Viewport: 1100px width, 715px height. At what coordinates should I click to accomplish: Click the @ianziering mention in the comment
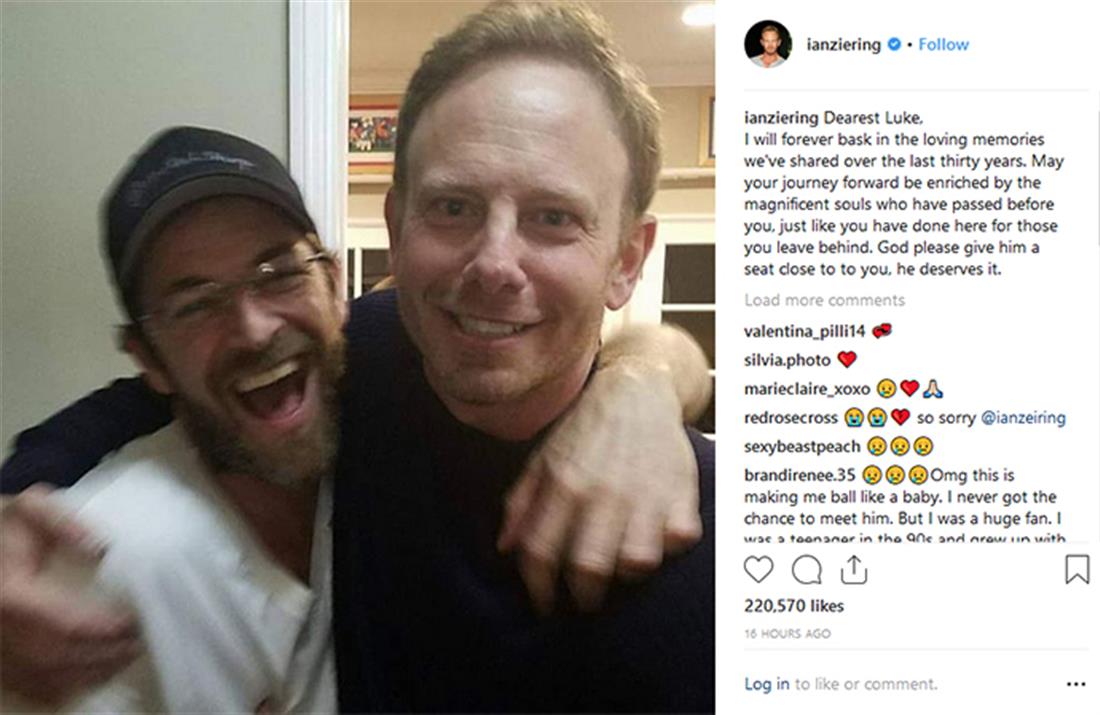(x=1023, y=418)
